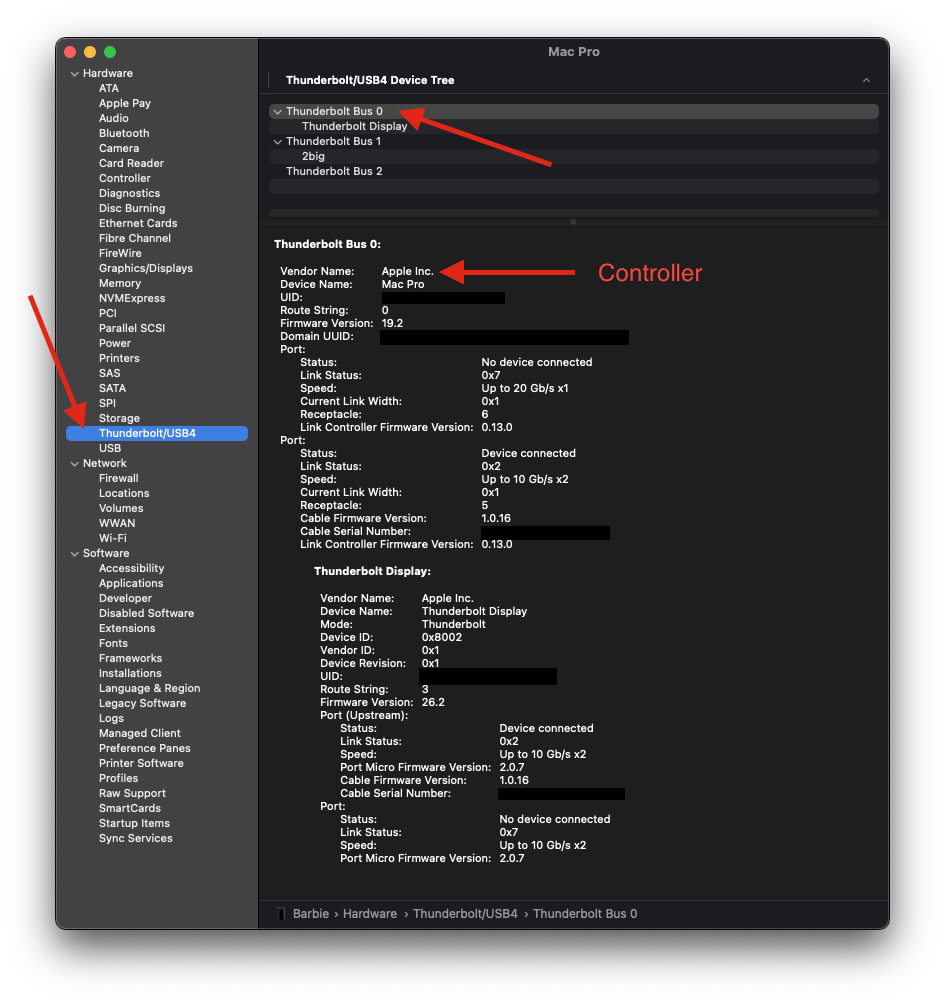Select Accessibility under Software
This screenshot has height=1003, width=945.
(131, 569)
